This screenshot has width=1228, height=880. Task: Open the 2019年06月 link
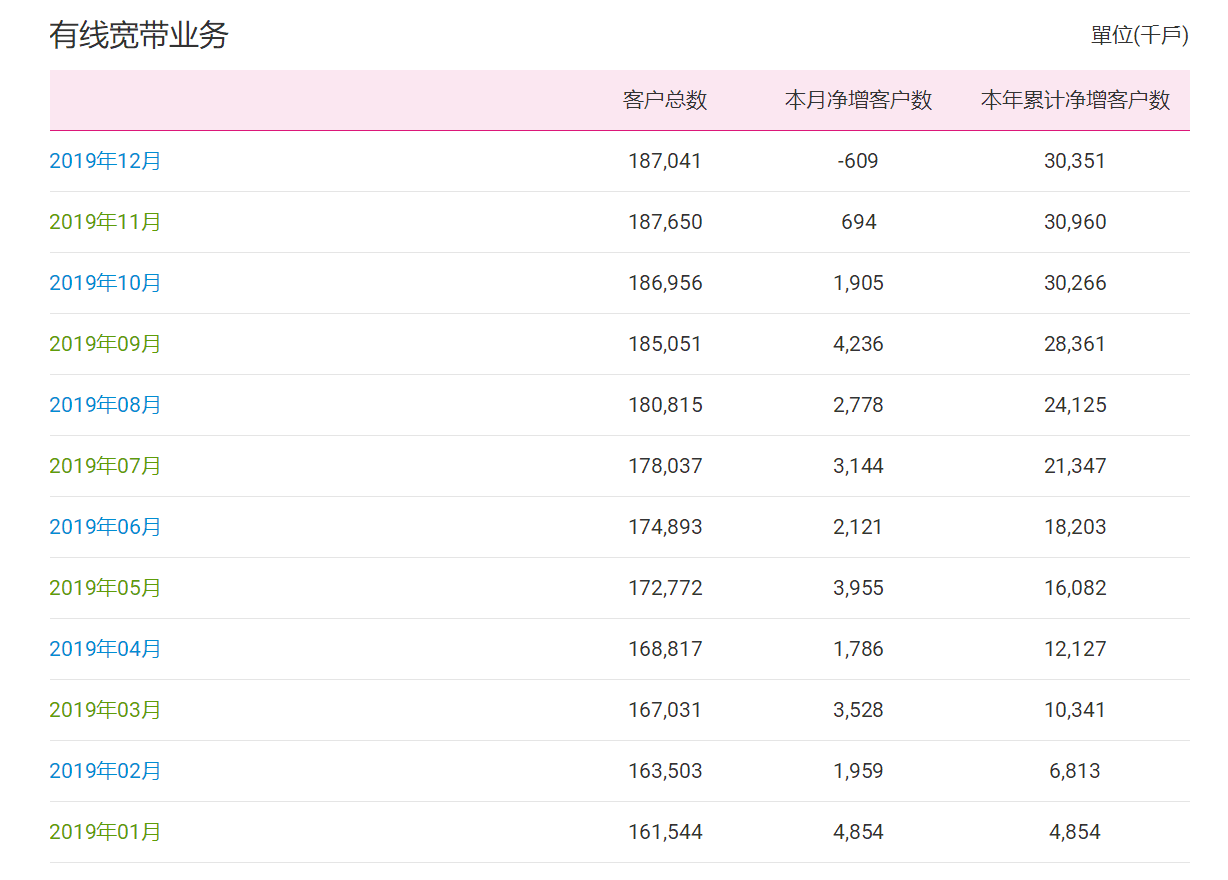[x=105, y=527]
